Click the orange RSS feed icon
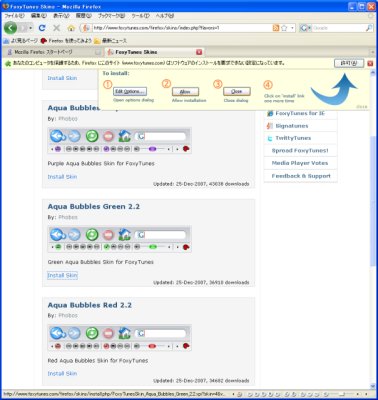The height and width of the screenshot is (400, 378). point(276,28)
